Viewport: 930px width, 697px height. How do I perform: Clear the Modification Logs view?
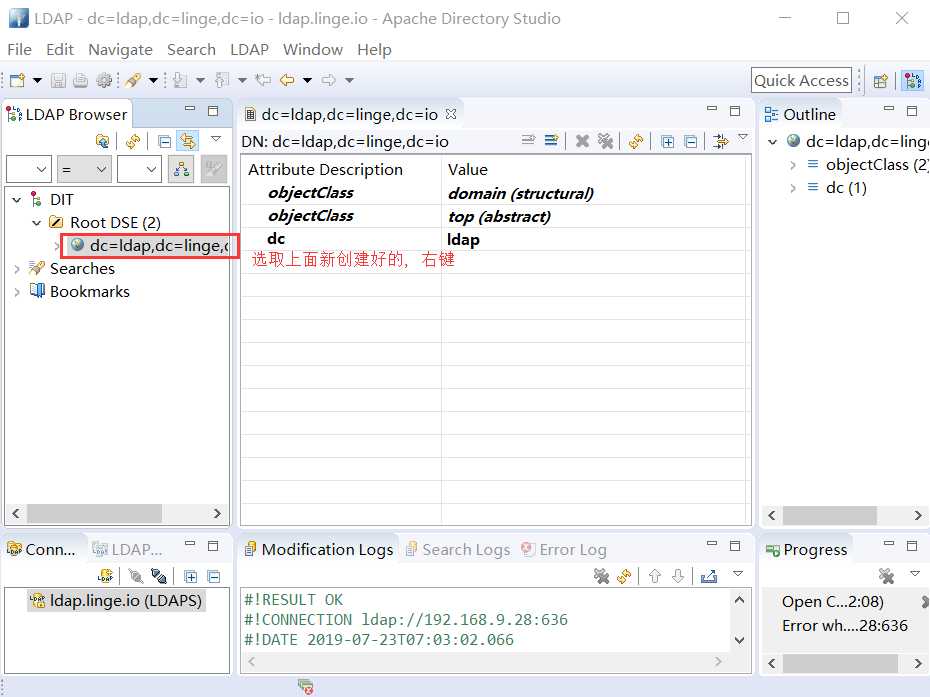(601, 575)
